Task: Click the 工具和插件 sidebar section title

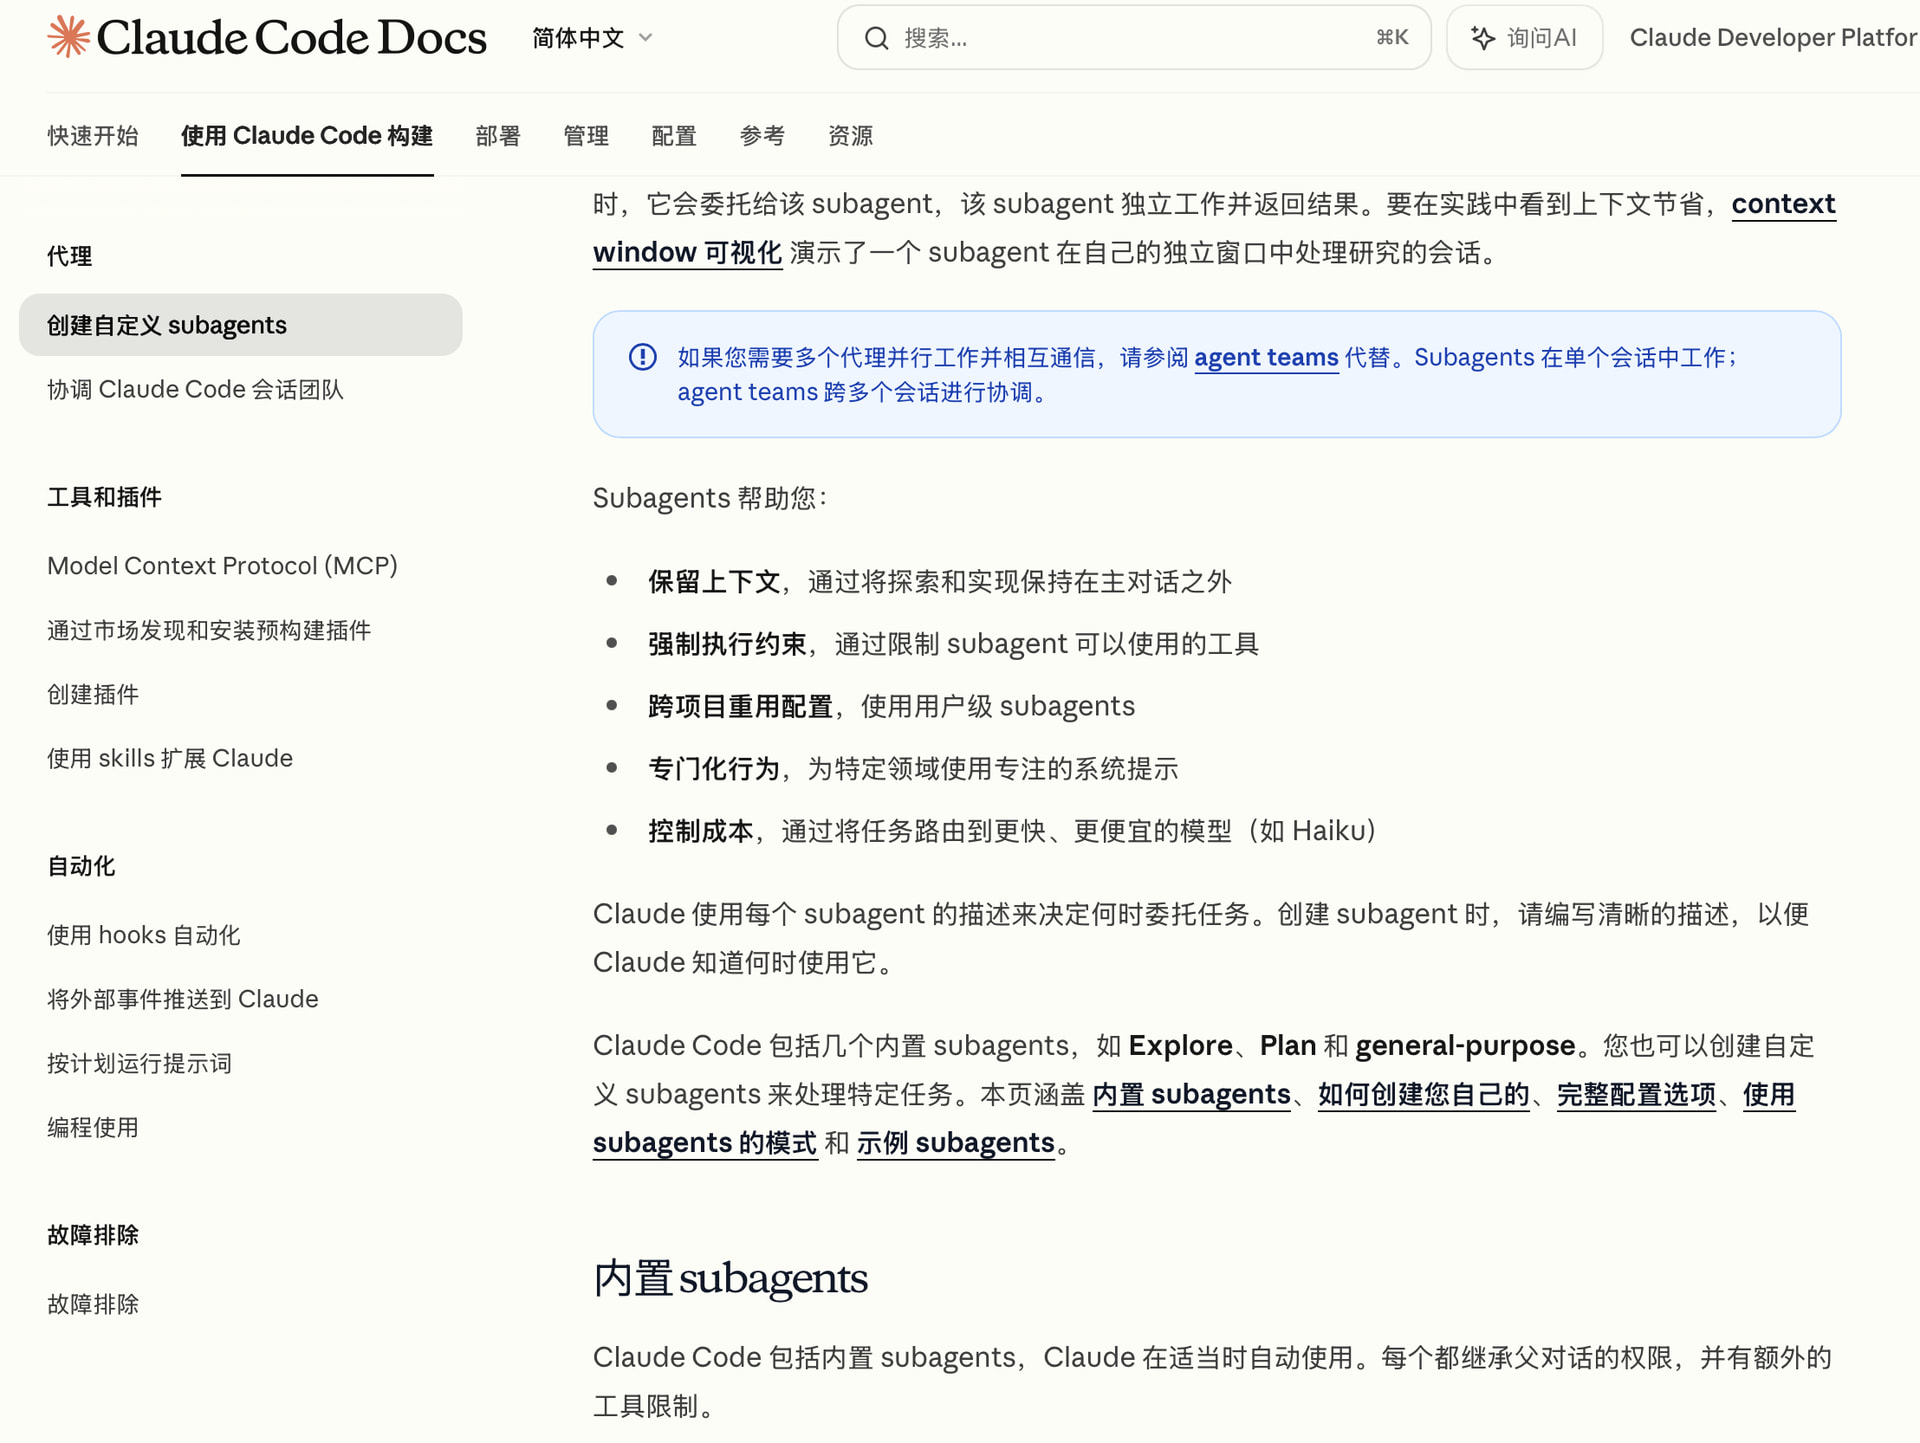Action: point(104,497)
